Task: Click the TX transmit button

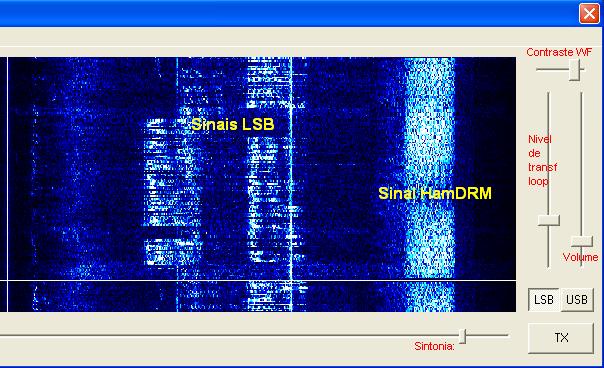Action: (561, 338)
